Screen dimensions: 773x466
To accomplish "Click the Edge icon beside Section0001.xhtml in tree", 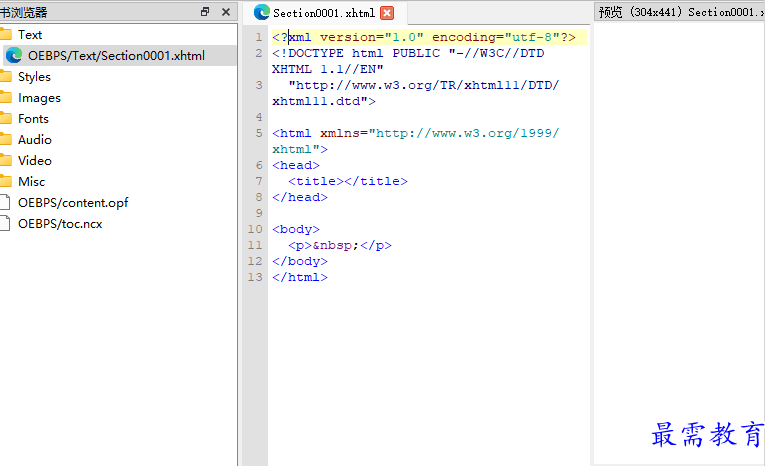I will click(14, 55).
